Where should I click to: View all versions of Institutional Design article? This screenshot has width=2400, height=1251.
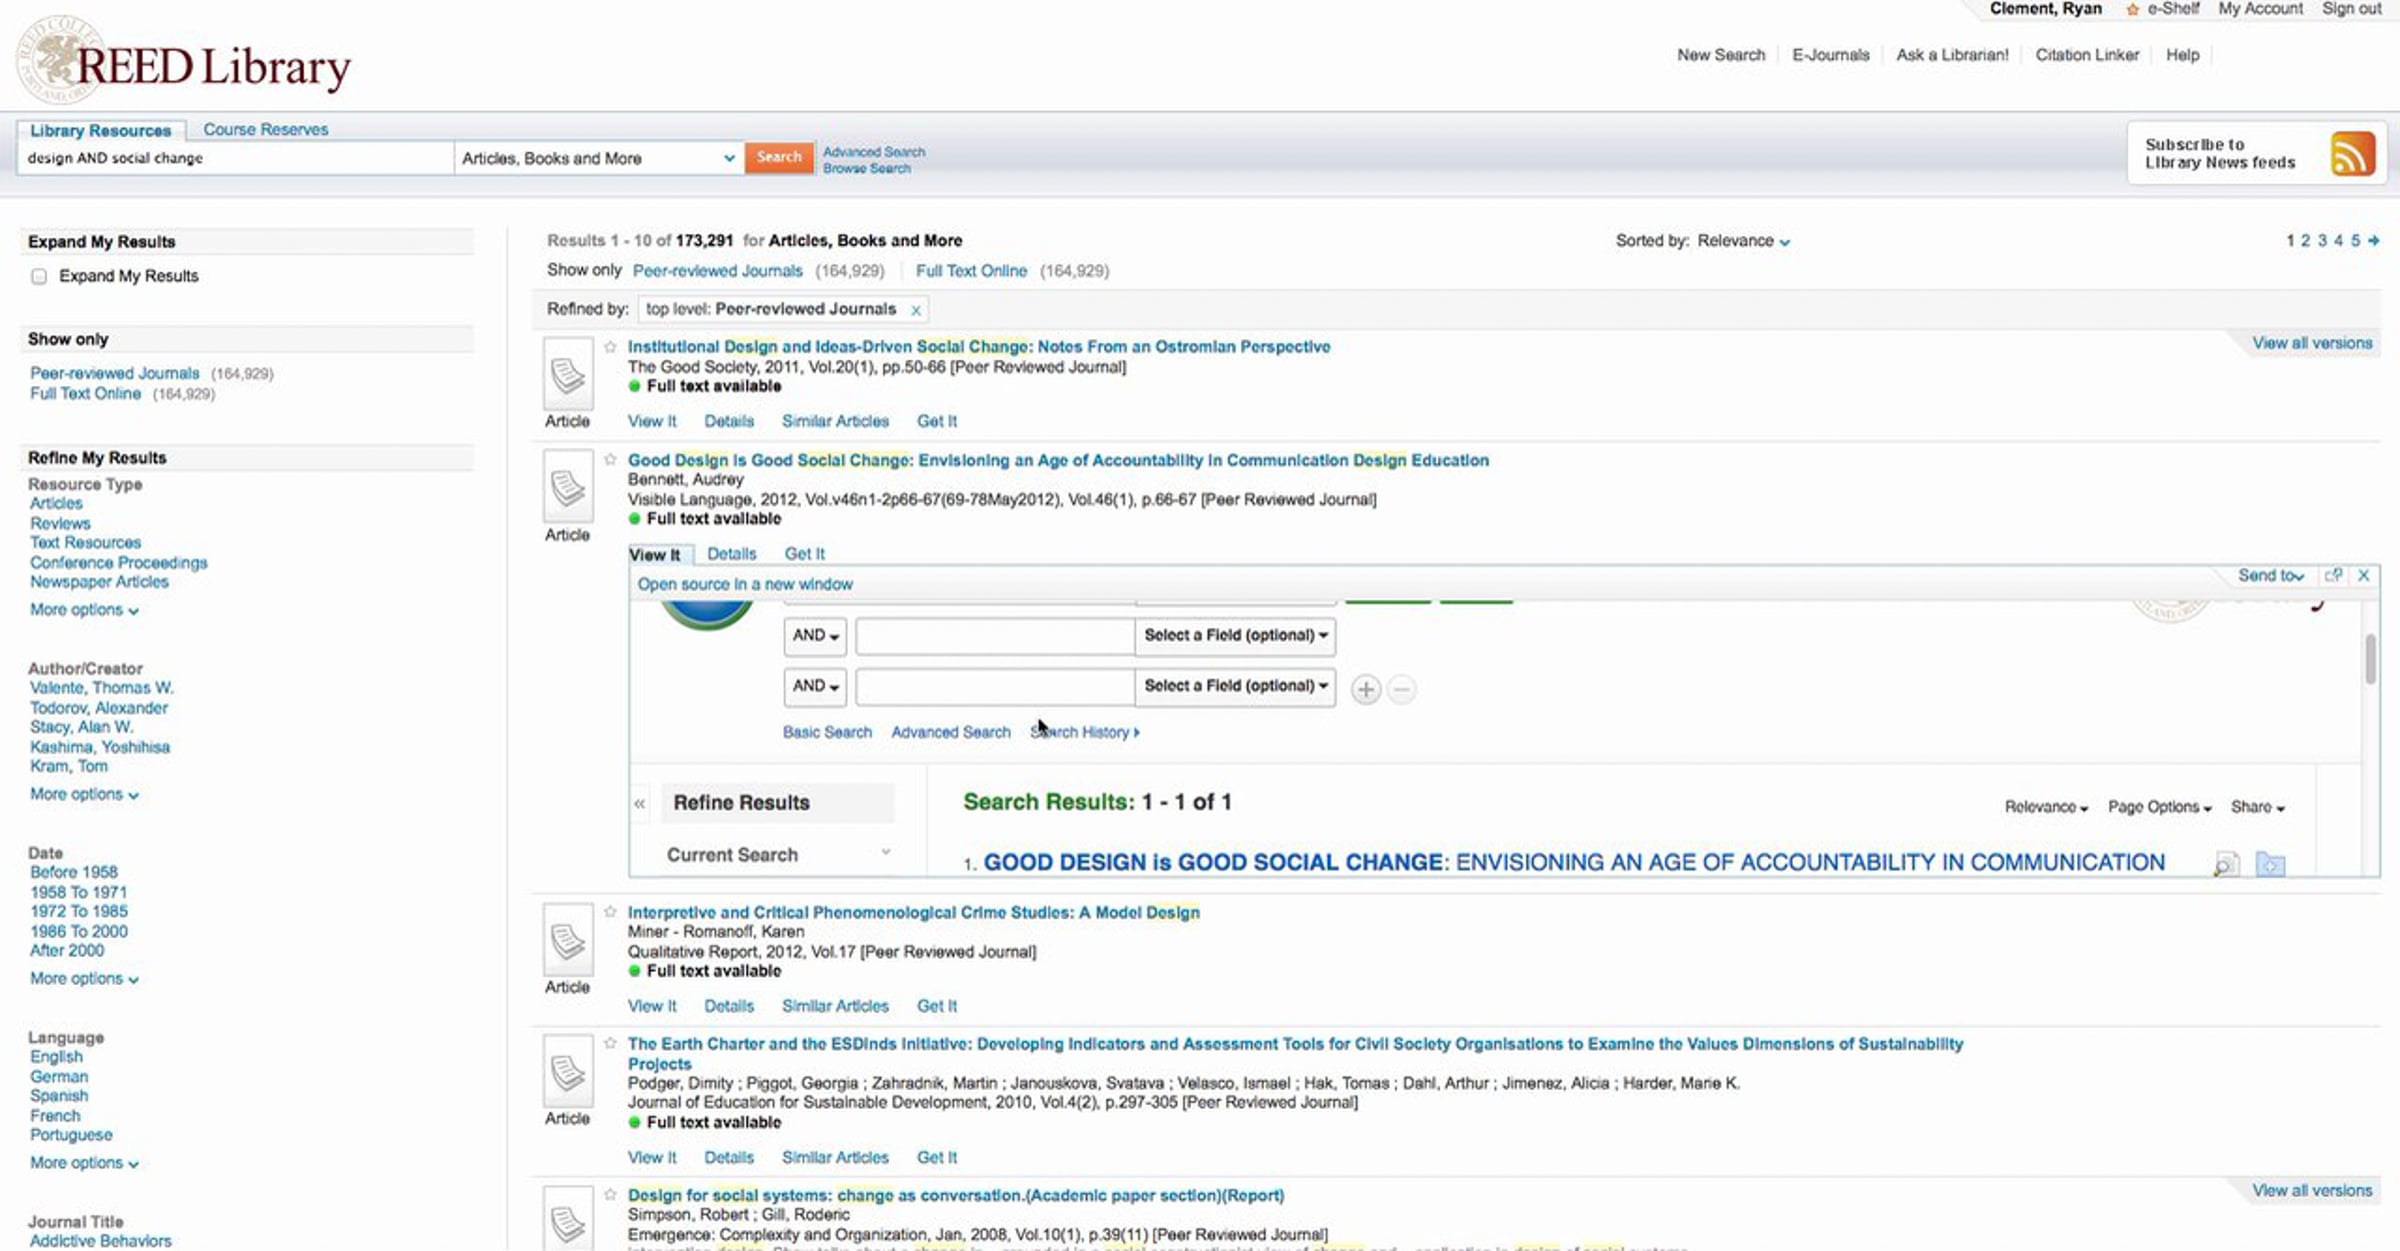click(2312, 343)
